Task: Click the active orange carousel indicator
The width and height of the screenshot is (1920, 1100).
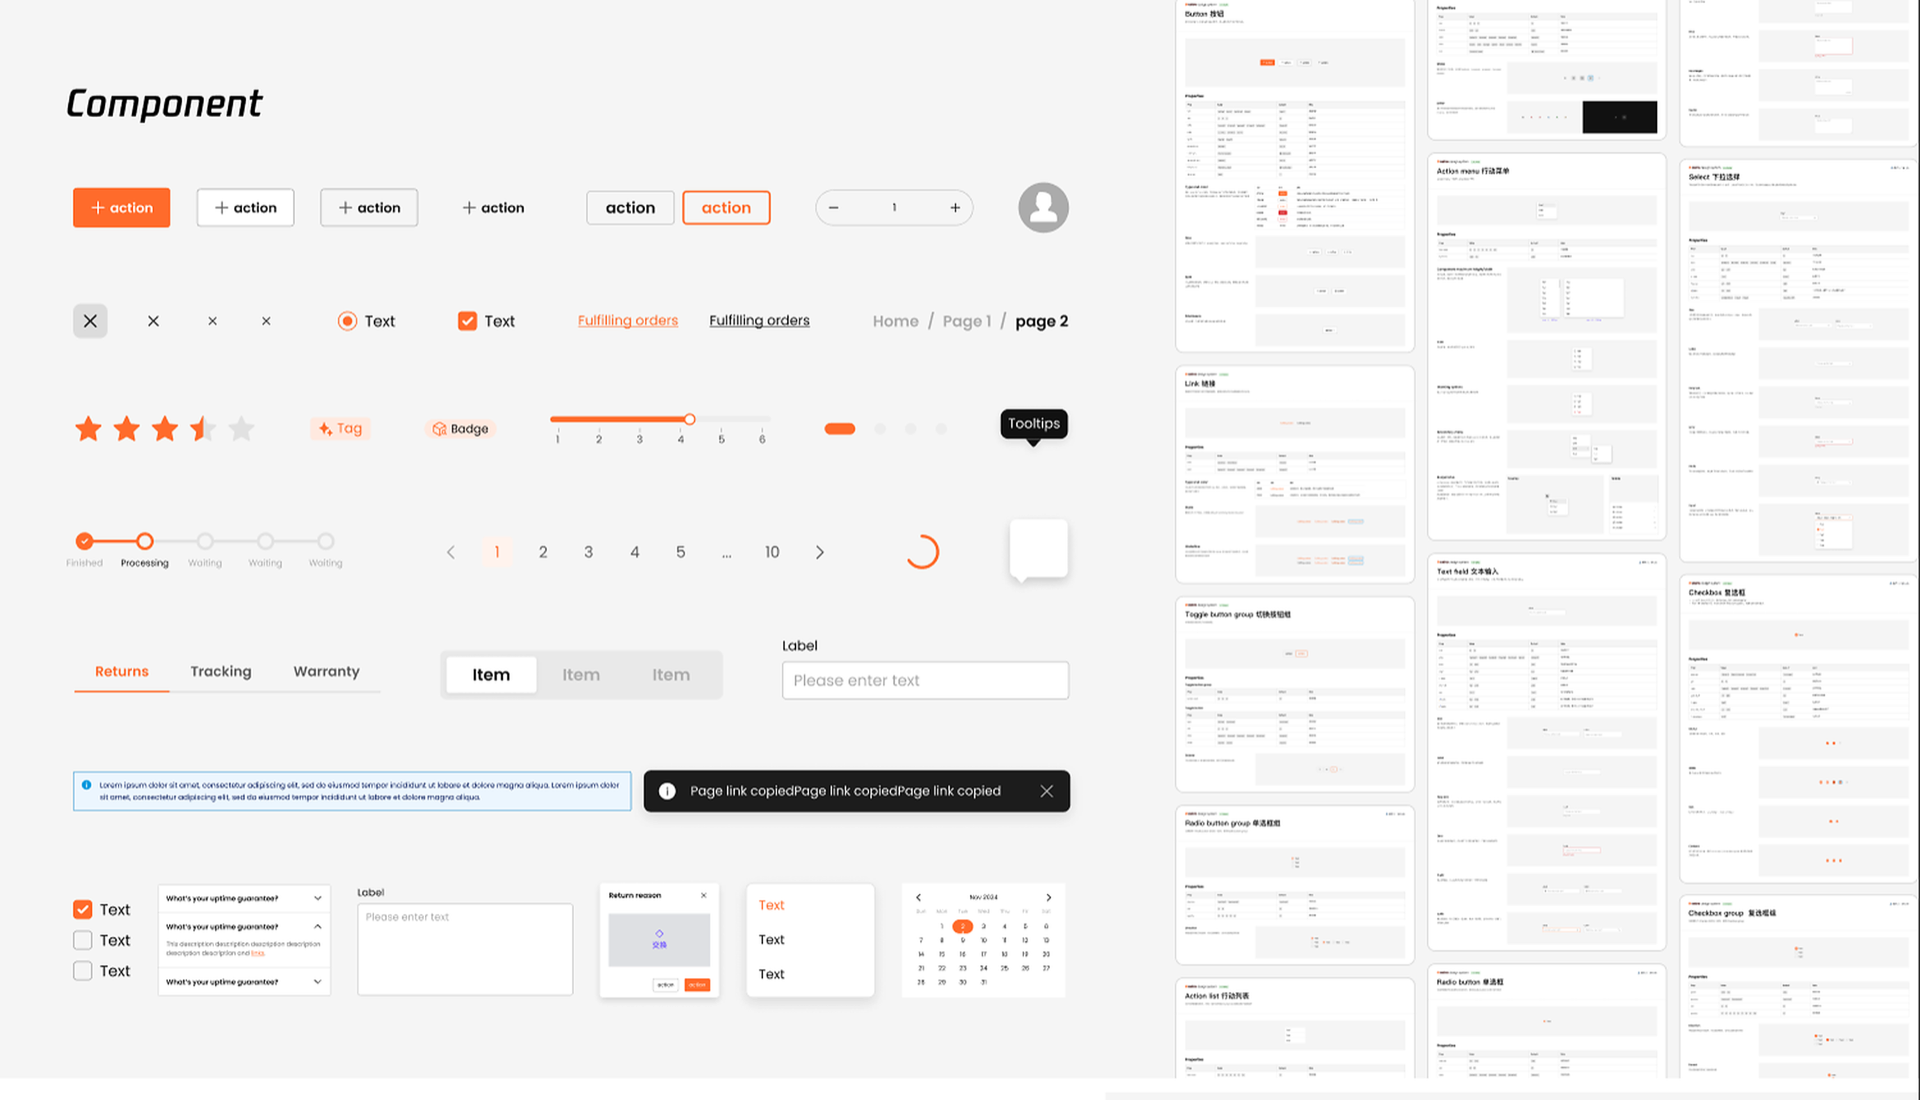Action: [x=840, y=429]
